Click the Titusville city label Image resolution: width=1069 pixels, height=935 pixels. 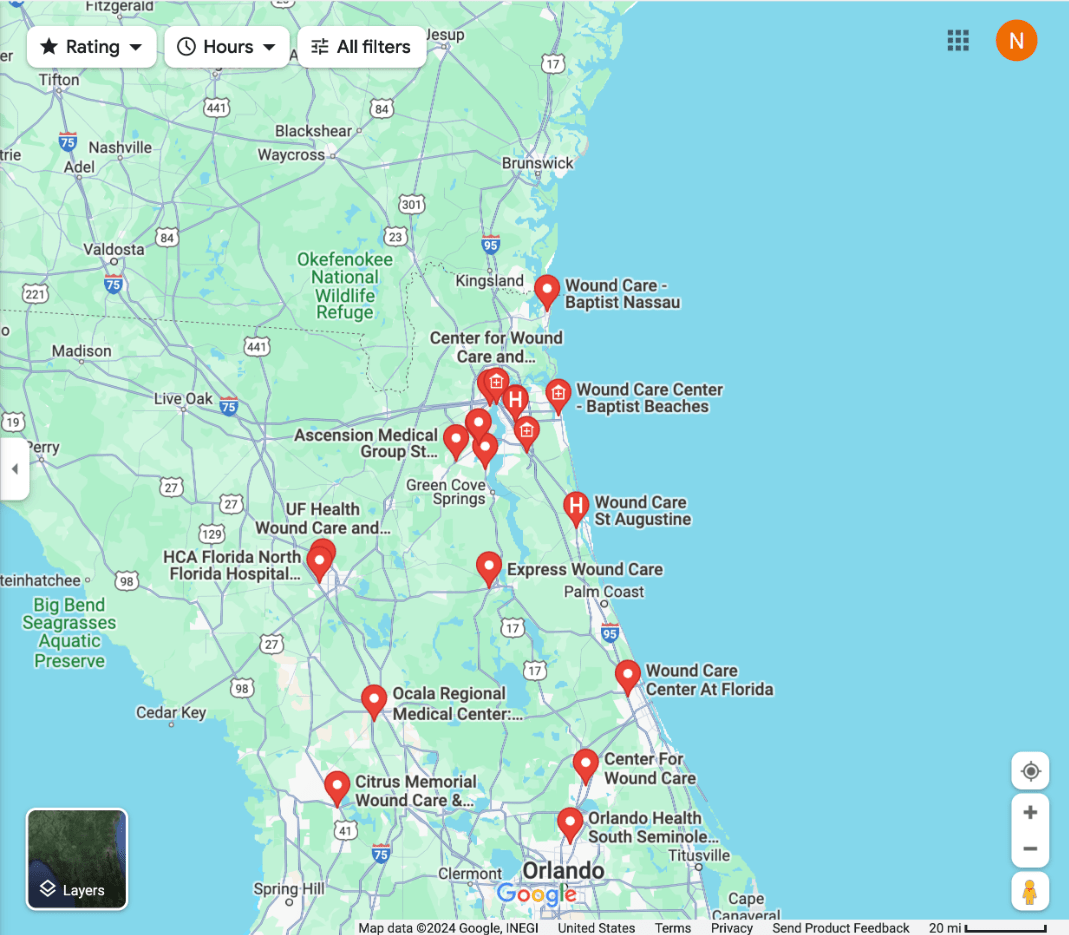[x=699, y=855]
